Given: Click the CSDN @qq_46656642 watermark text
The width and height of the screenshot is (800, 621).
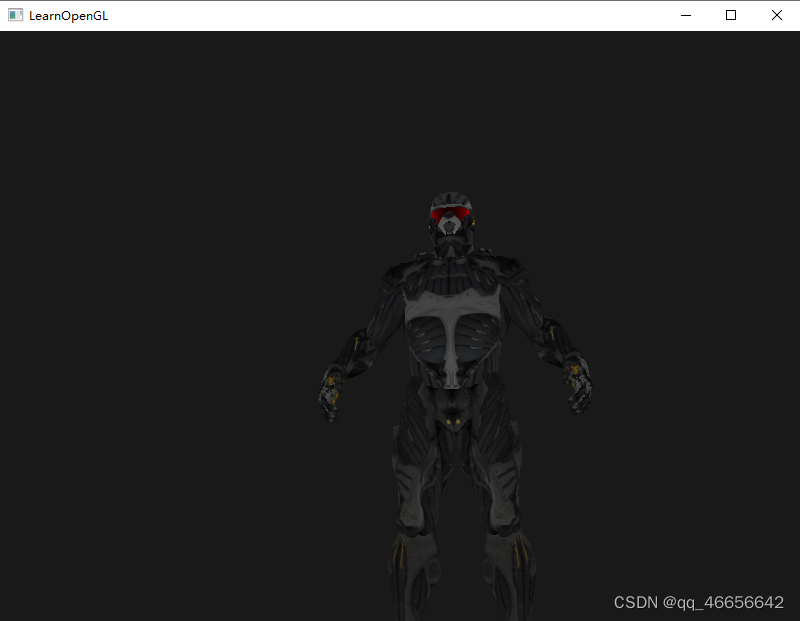Looking at the screenshot, I should (698, 602).
